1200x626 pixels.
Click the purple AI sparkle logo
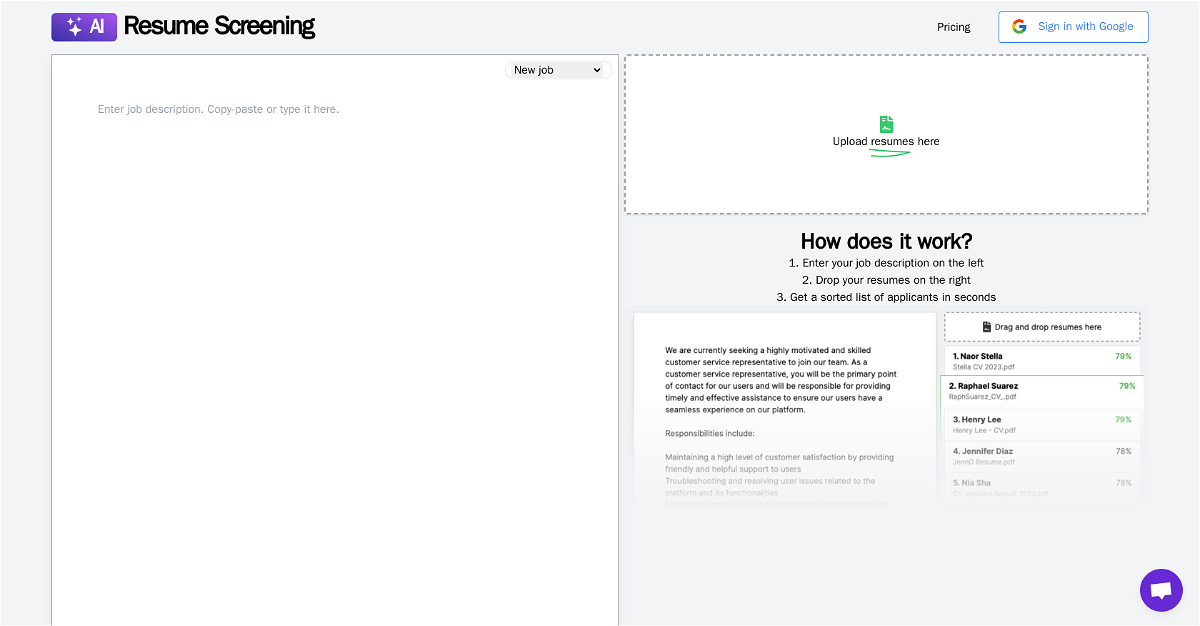coord(84,27)
